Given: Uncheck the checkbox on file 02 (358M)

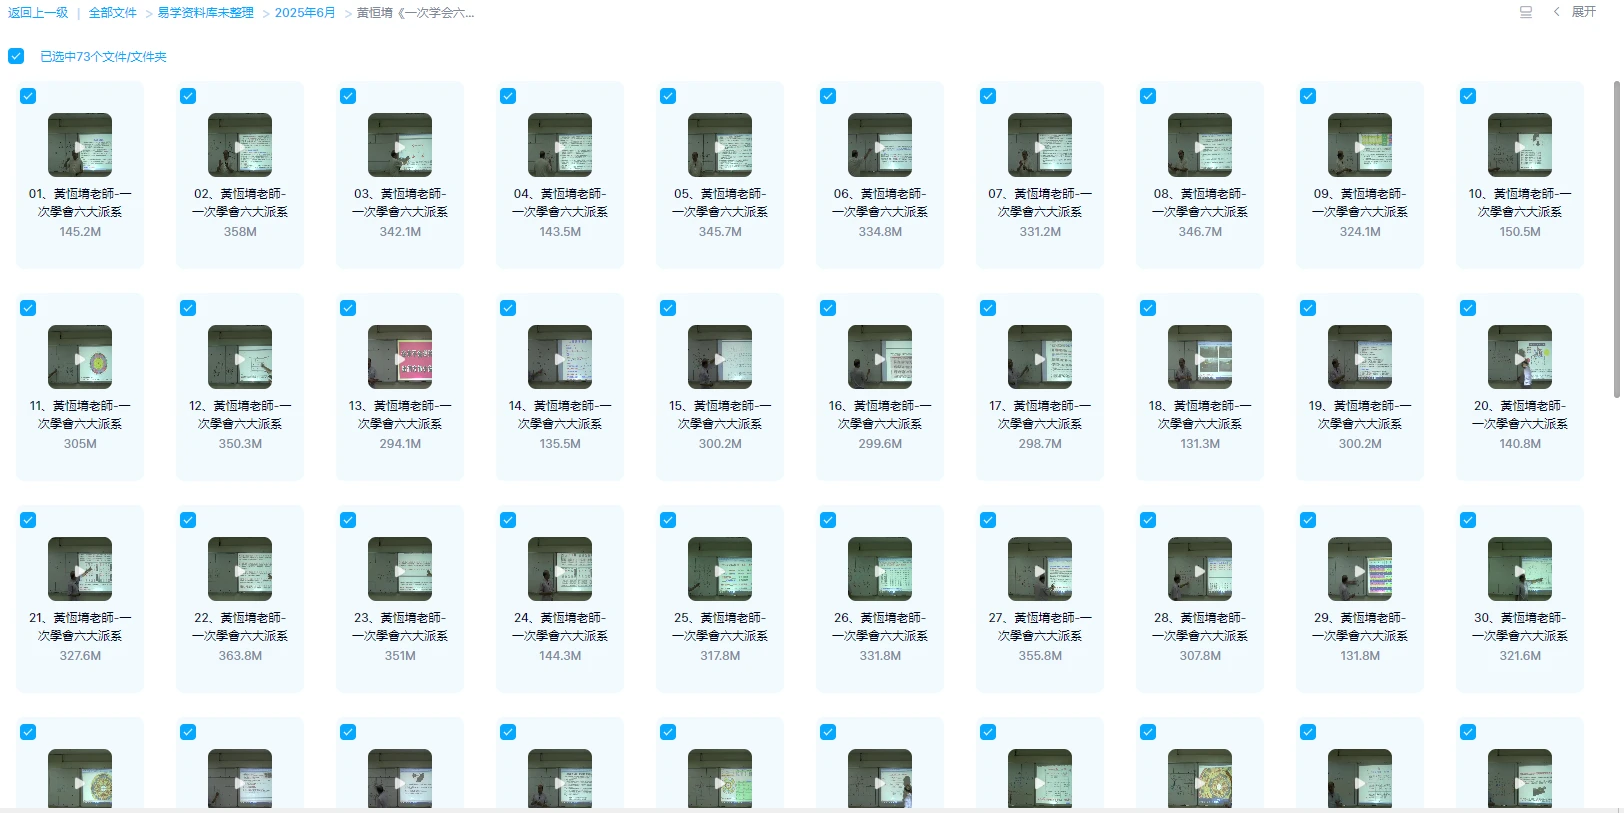Looking at the screenshot, I should [x=188, y=96].
